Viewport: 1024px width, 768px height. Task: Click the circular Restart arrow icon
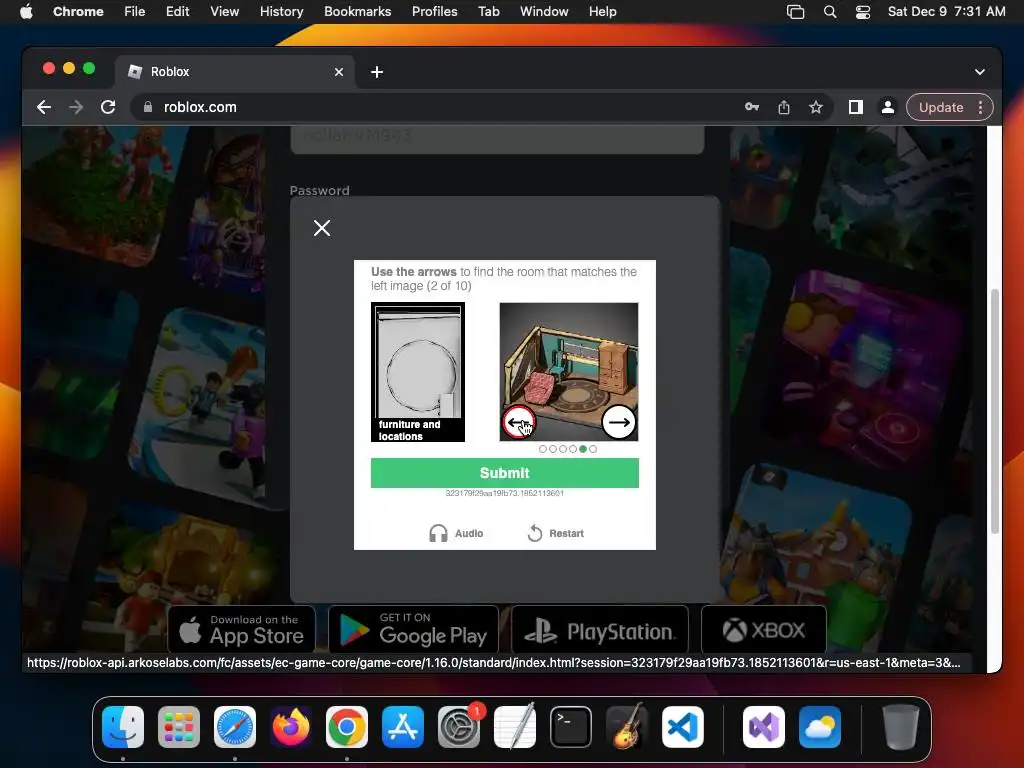[535, 534]
